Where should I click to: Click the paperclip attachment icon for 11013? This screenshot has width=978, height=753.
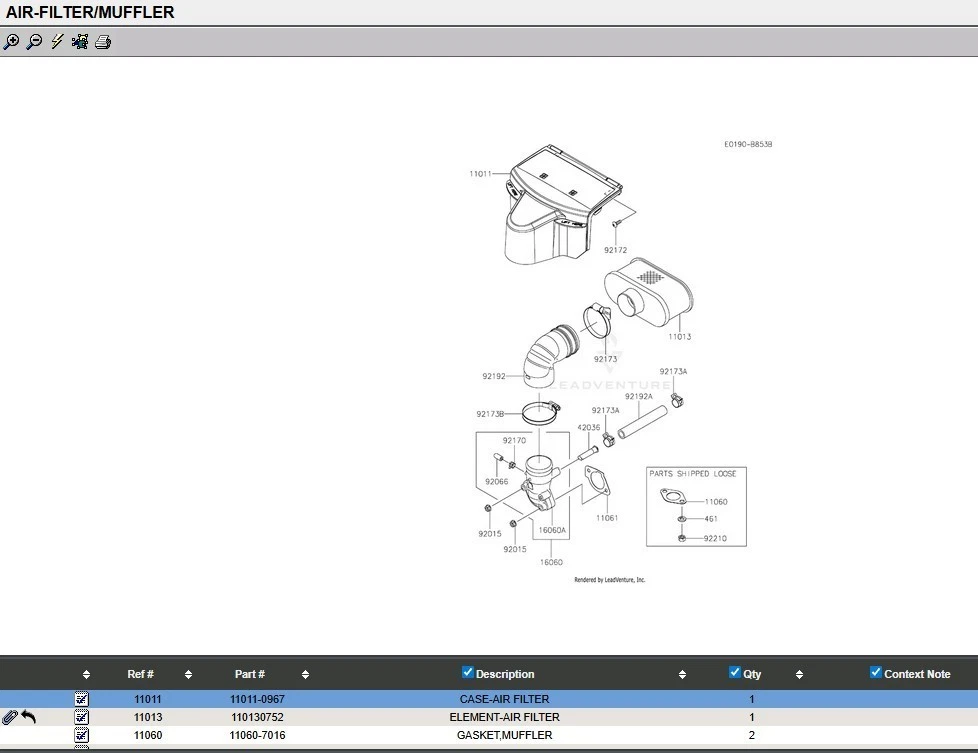click(10, 717)
